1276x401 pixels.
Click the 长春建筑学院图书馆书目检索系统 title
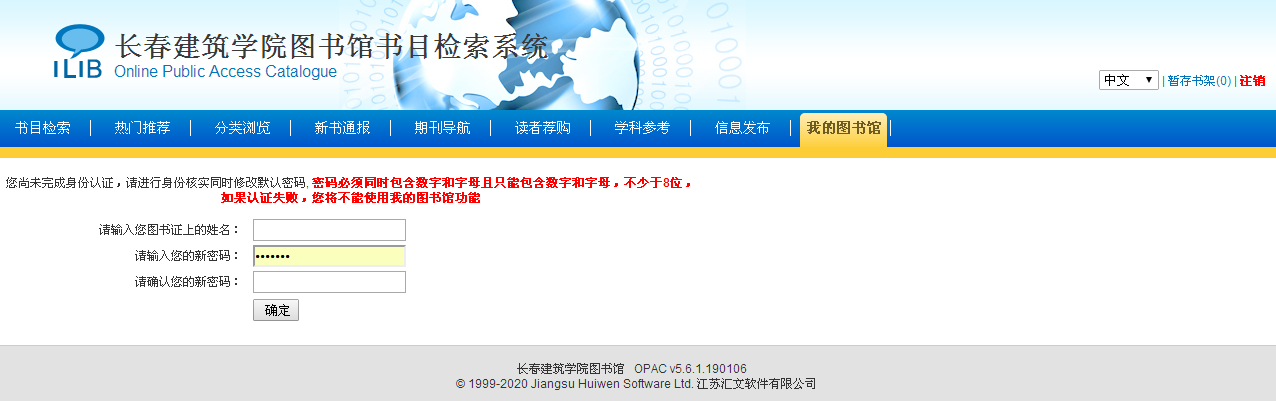332,46
